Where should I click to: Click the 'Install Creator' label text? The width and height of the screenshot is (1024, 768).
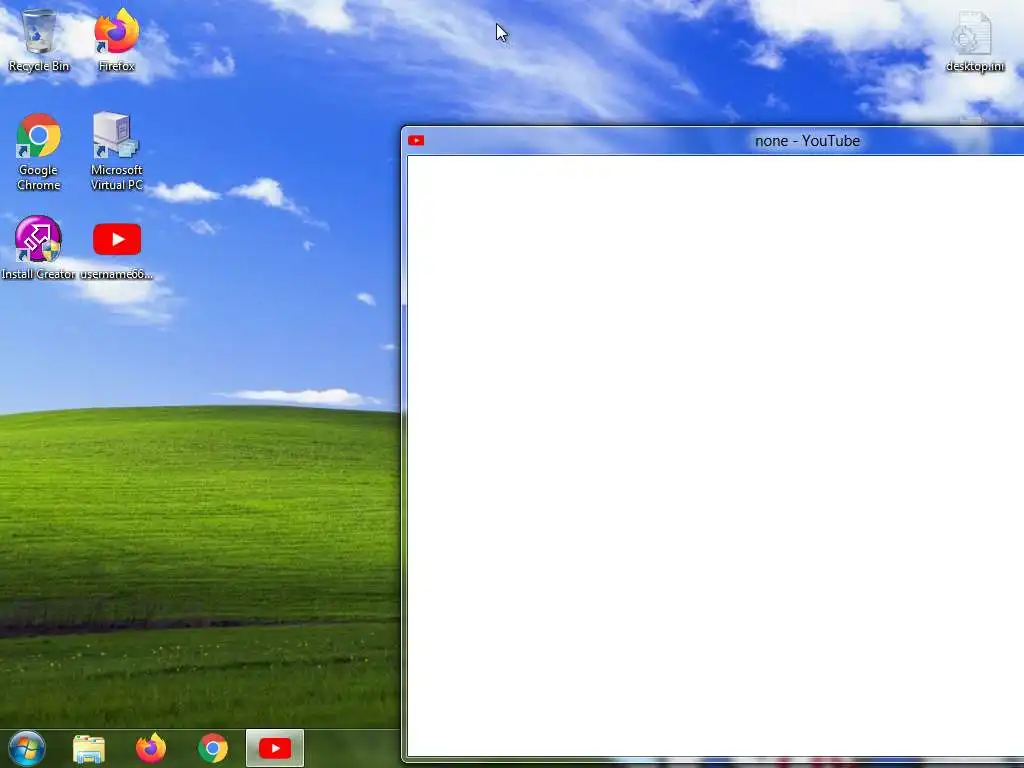pos(39,274)
